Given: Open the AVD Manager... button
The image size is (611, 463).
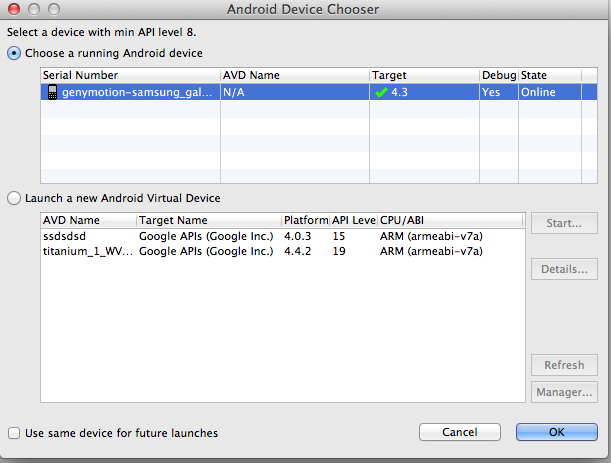Looking at the screenshot, I should [565, 392].
